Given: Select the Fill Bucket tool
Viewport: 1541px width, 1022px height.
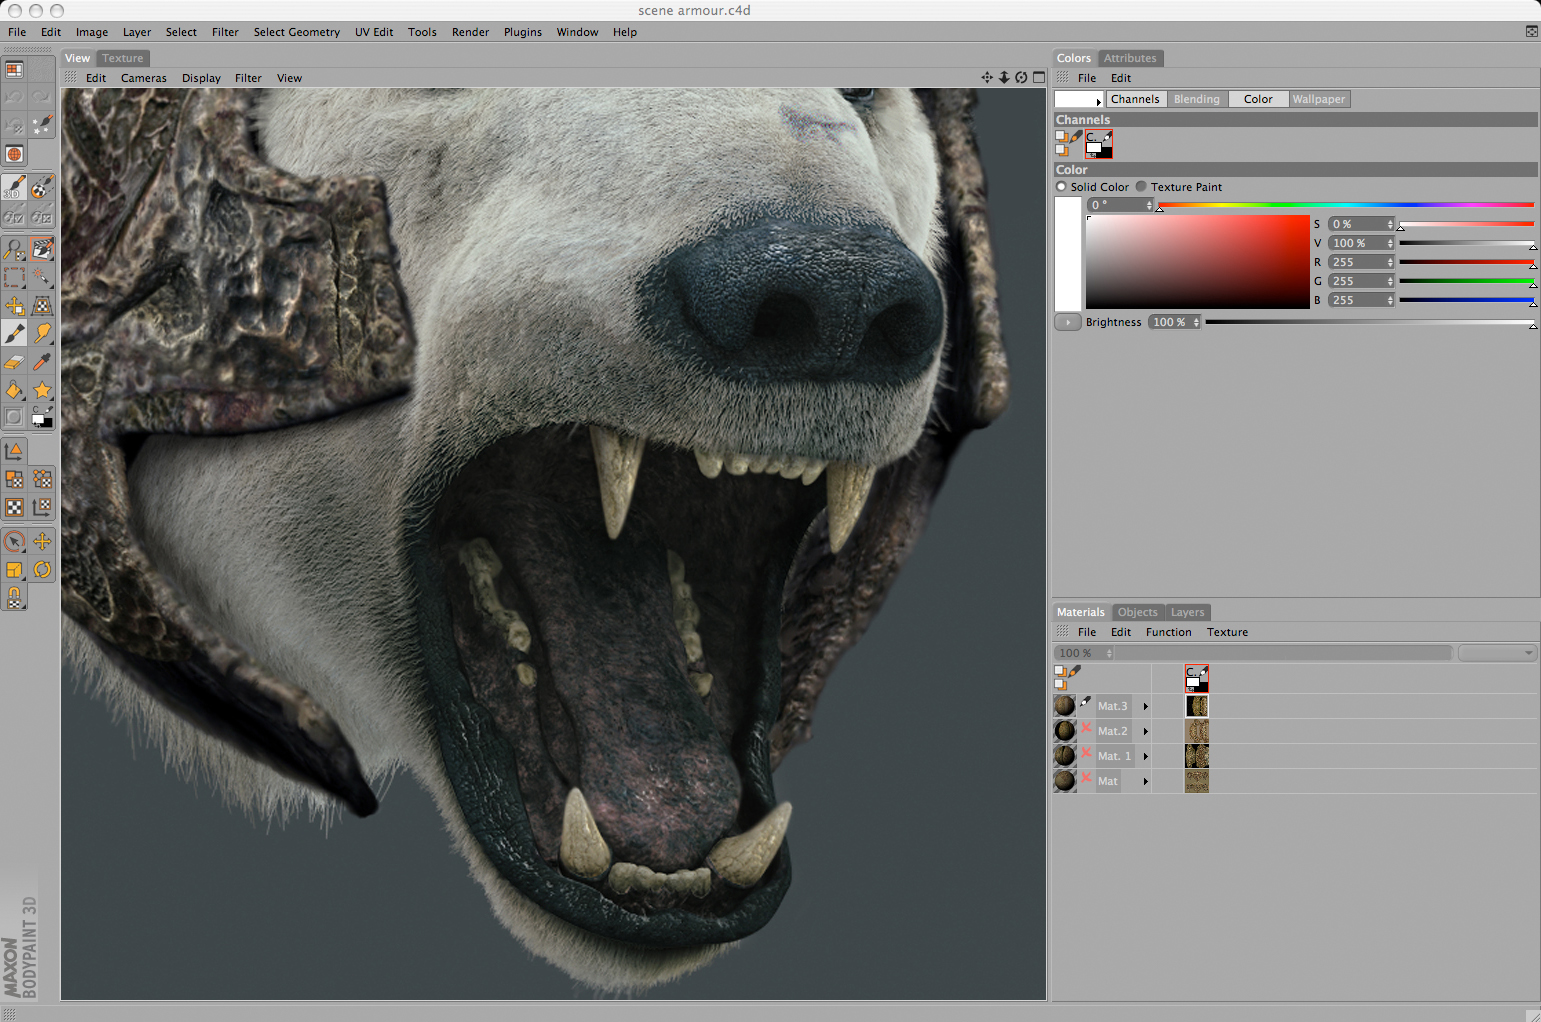Looking at the screenshot, I should pyautogui.click(x=15, y=390).
